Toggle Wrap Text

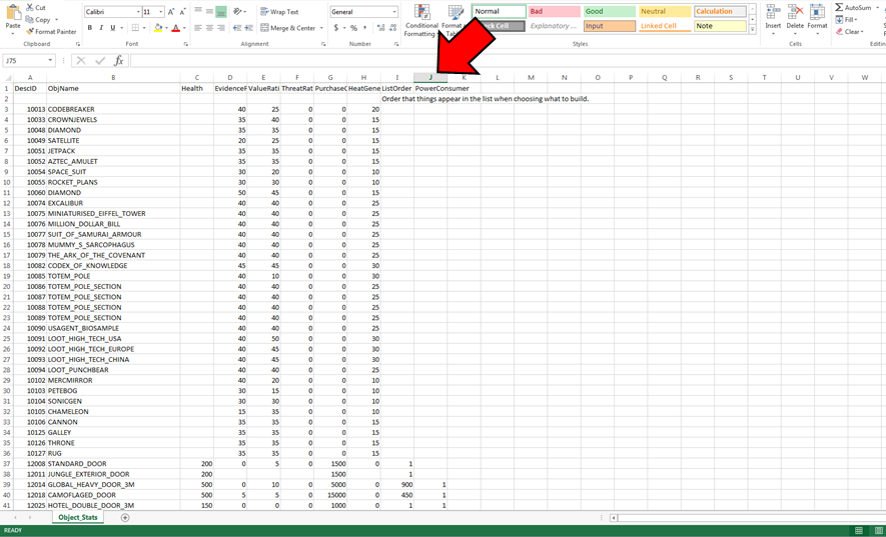279,11
